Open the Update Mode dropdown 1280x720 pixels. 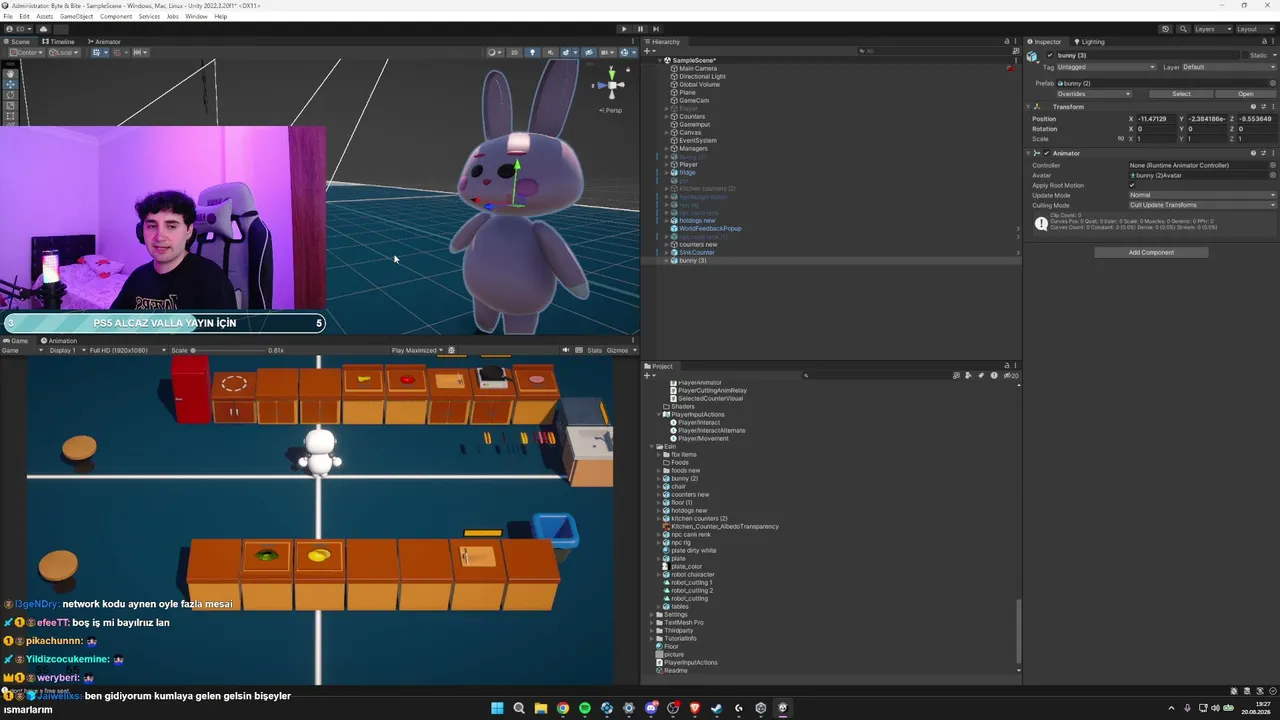point(1203,195)
